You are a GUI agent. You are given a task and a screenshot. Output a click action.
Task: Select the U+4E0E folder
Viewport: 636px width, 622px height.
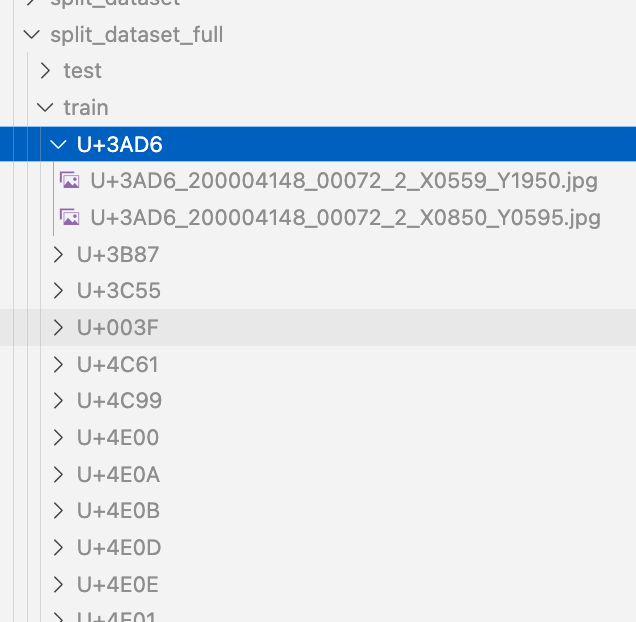pyautogui.click(x=118, y=584)
